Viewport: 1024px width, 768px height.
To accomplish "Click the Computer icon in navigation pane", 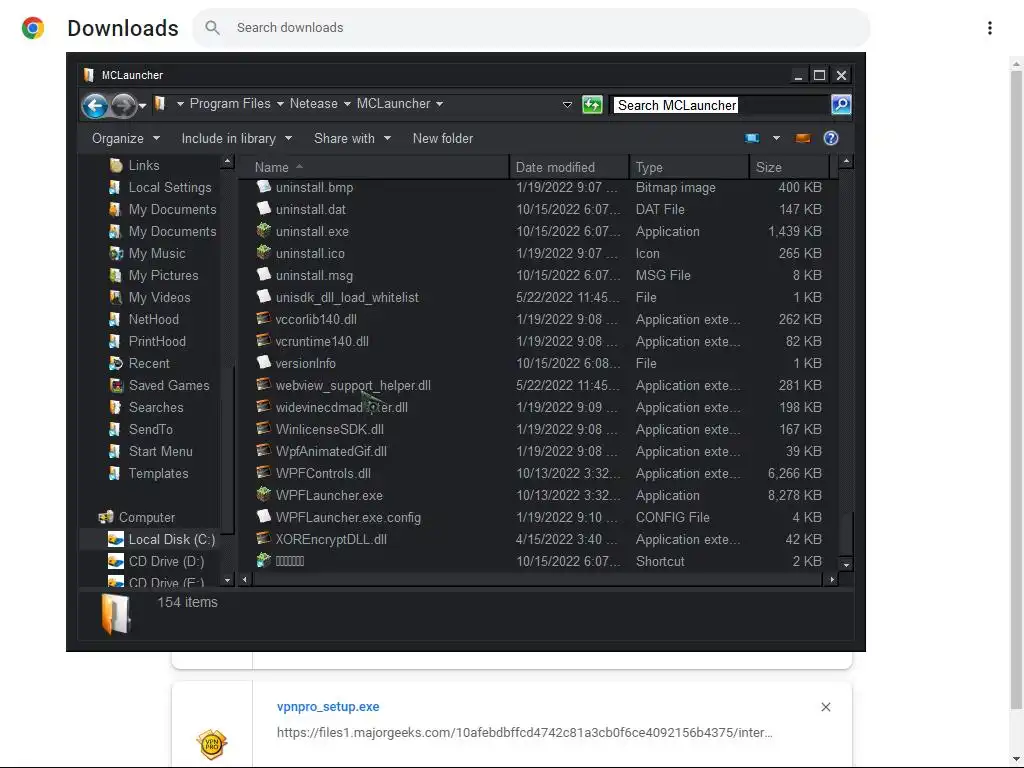I will tap(106, 517).
